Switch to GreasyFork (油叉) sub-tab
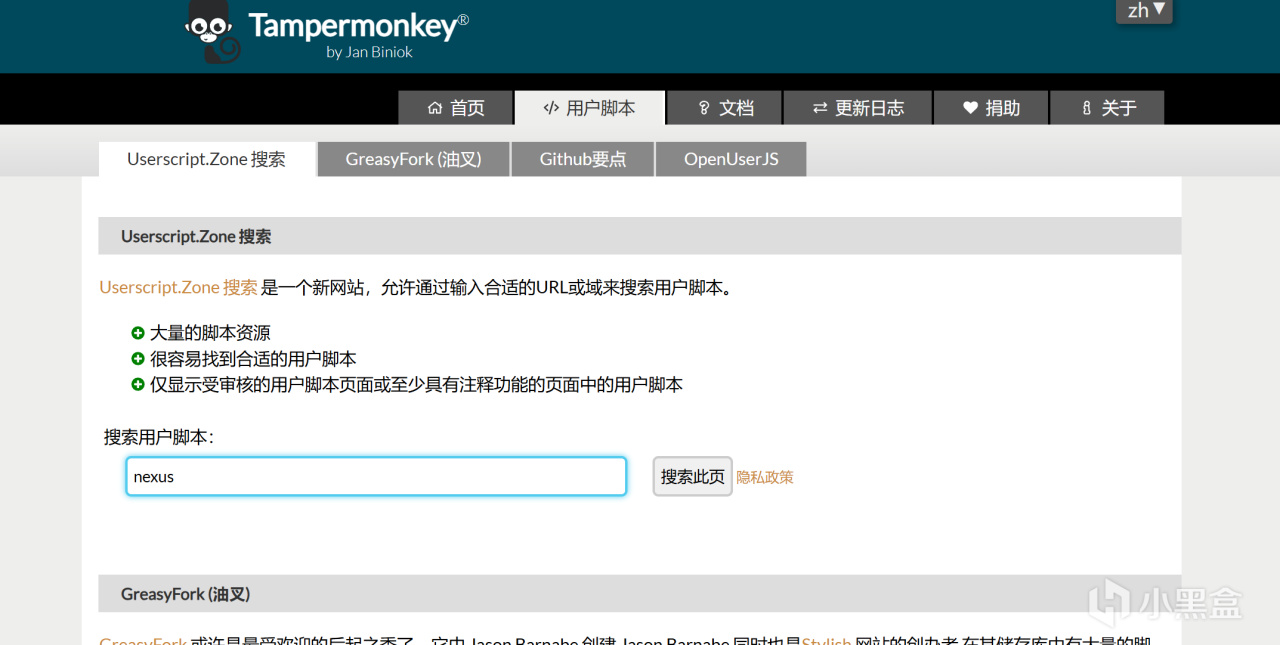Screen dimensions: 1280x645 pos(414,159)
